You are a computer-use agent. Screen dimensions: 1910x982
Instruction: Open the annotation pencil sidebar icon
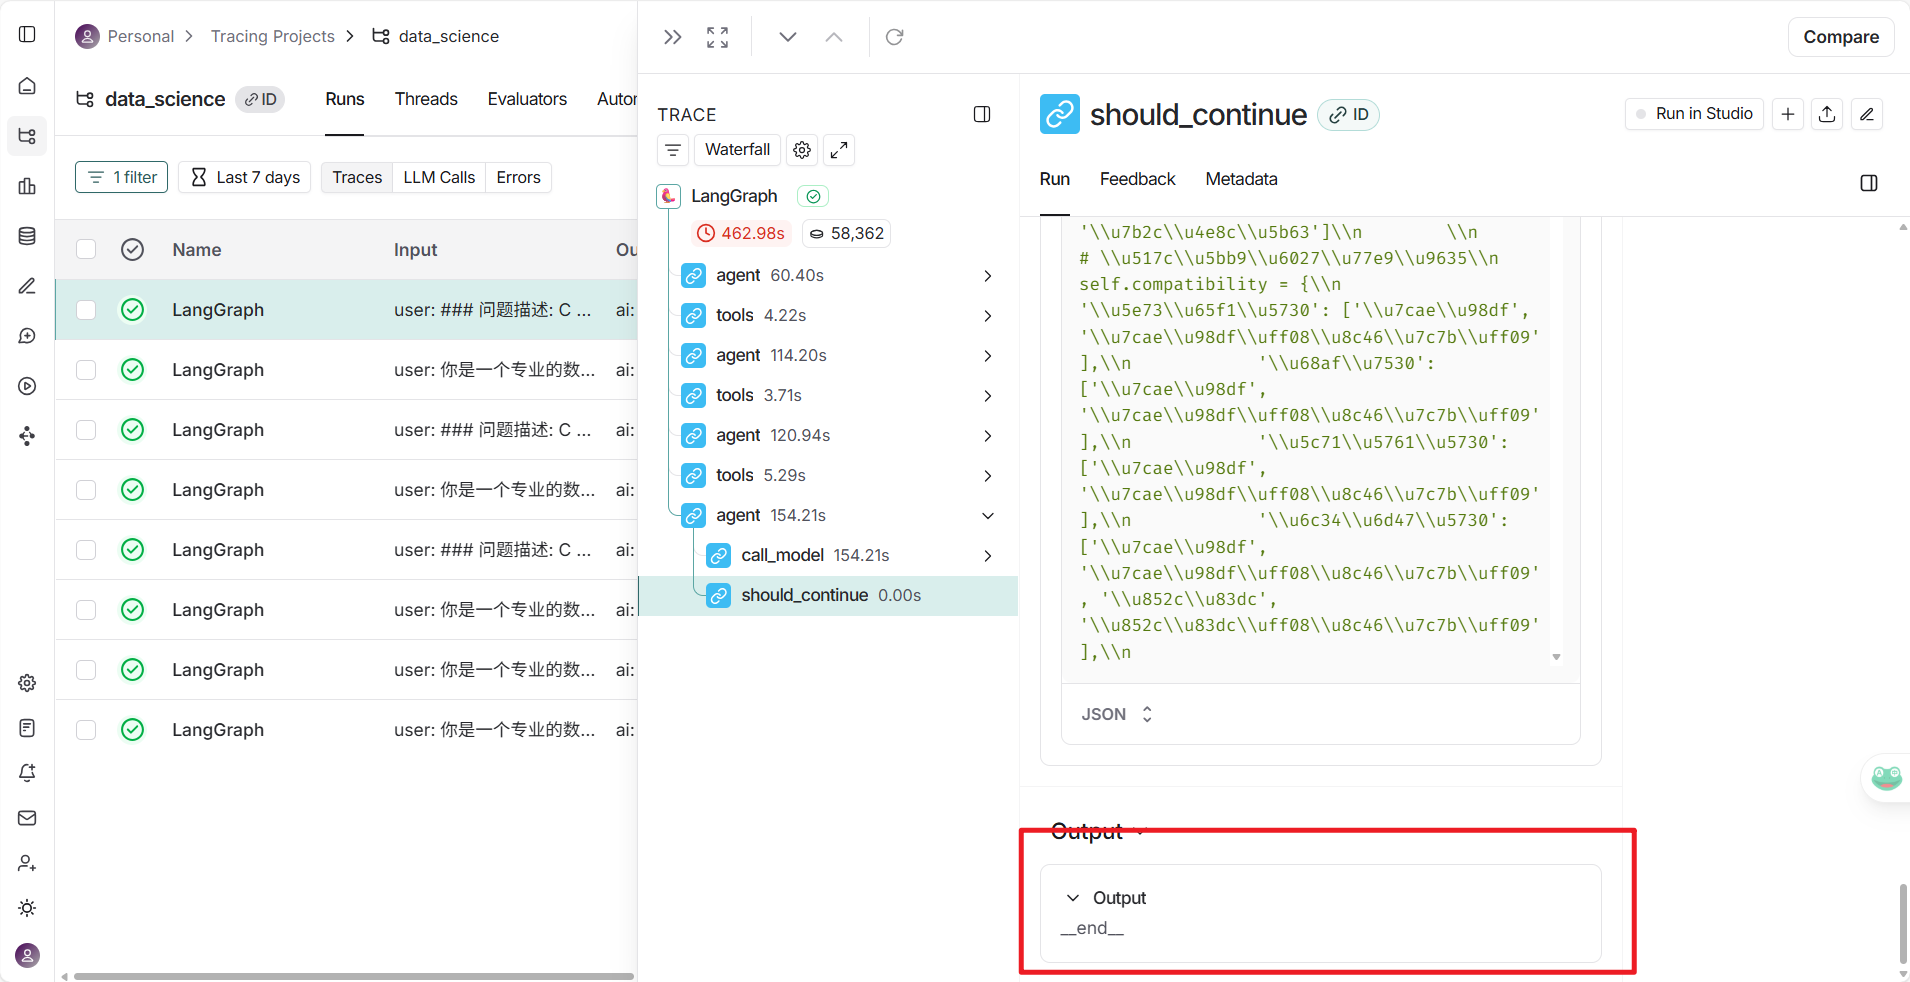(x=27, y=286)
